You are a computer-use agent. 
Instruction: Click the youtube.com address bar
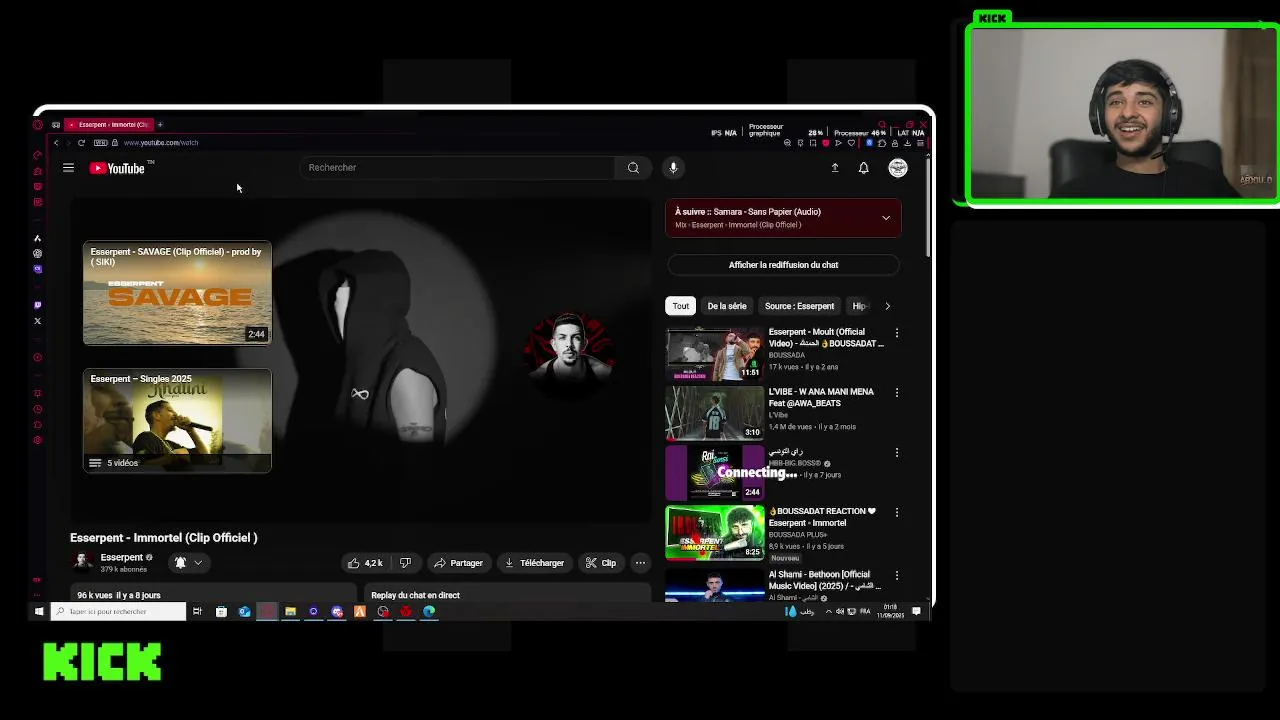click(161, 143)
